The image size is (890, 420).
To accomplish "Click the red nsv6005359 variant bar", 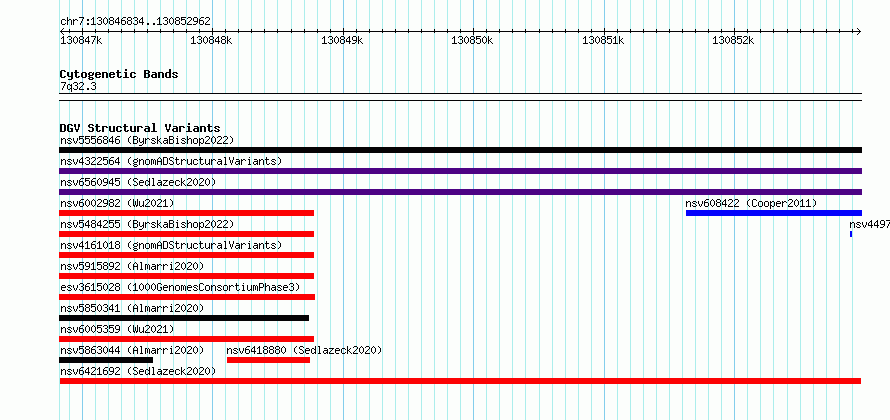I will (187, 339).
